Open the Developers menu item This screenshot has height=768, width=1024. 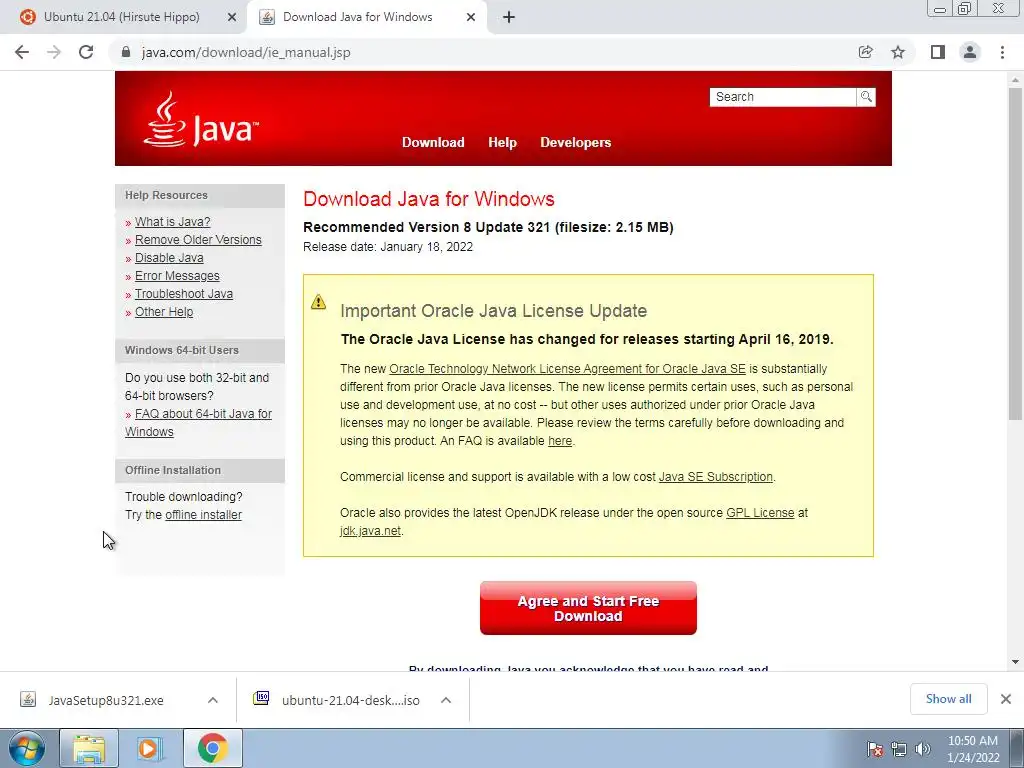coord(575,142)
